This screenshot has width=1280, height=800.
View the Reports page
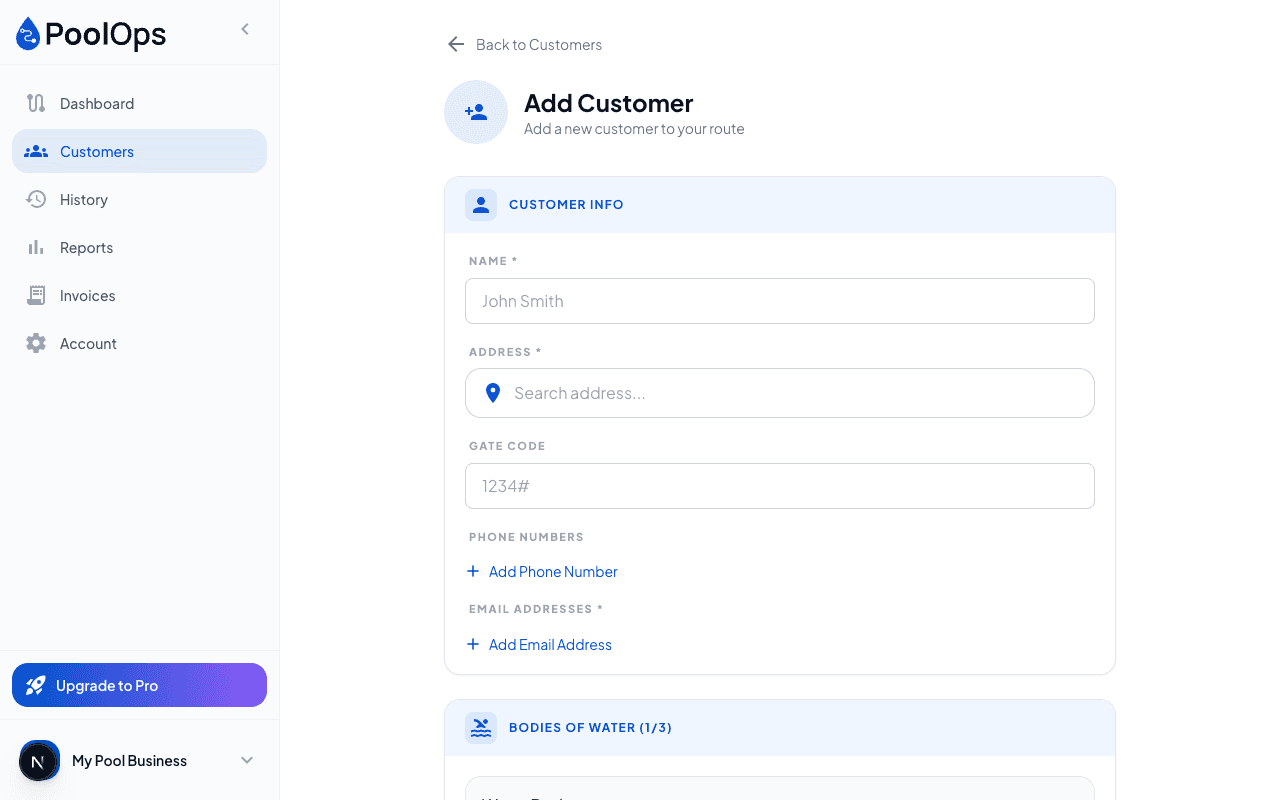pyautogui.click(x=86, y=247)
